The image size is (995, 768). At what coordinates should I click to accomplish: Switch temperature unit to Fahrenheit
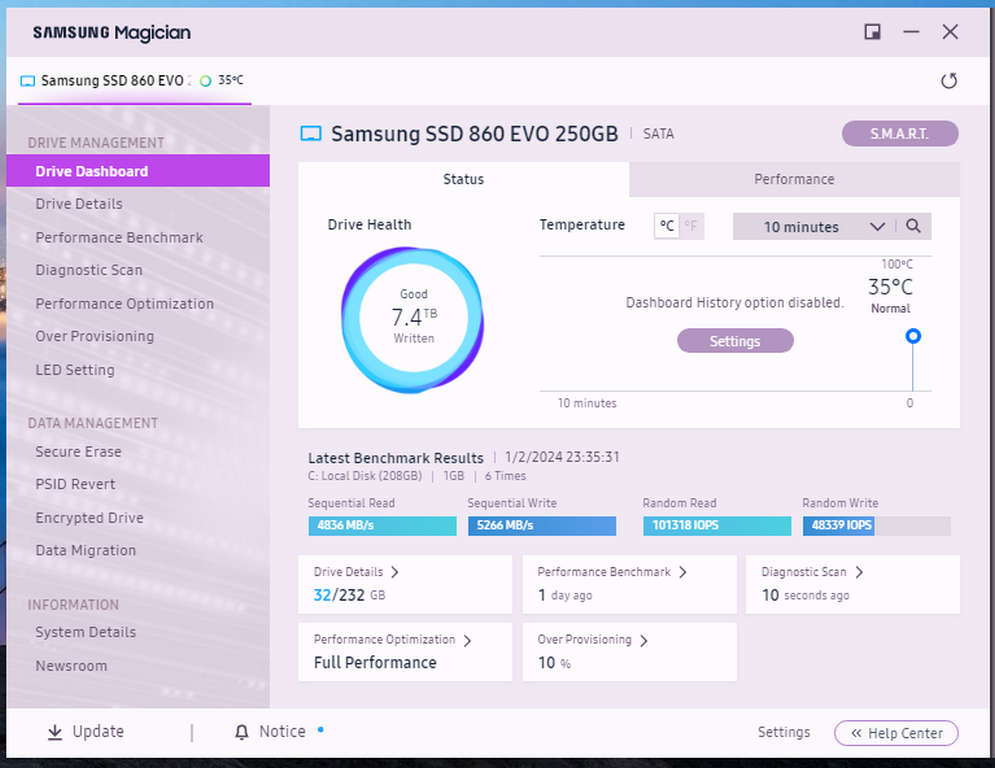[690, 226]
